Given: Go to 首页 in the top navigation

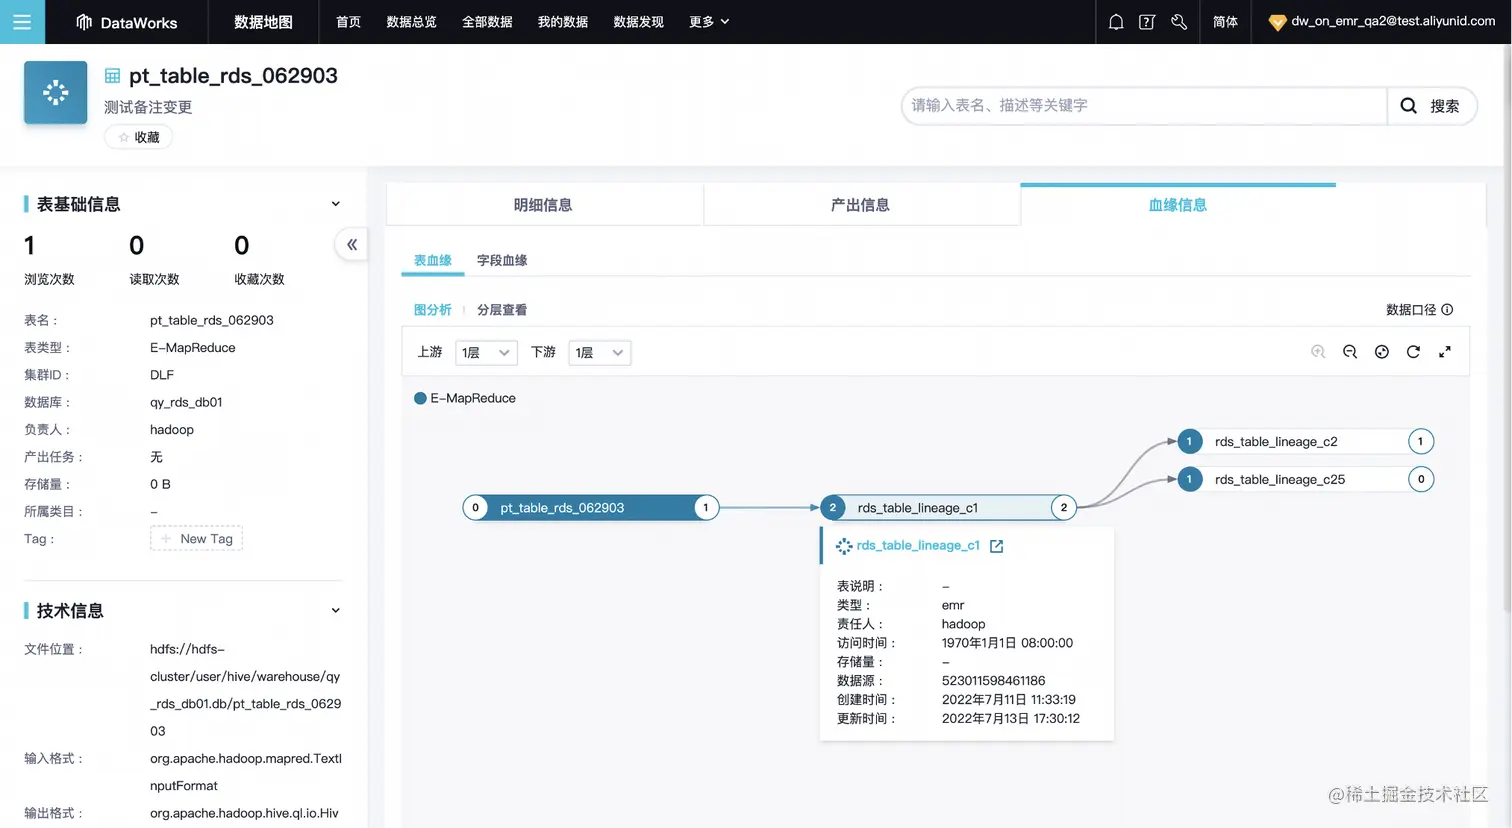Looking at the screenshot, I should (348, 22).
